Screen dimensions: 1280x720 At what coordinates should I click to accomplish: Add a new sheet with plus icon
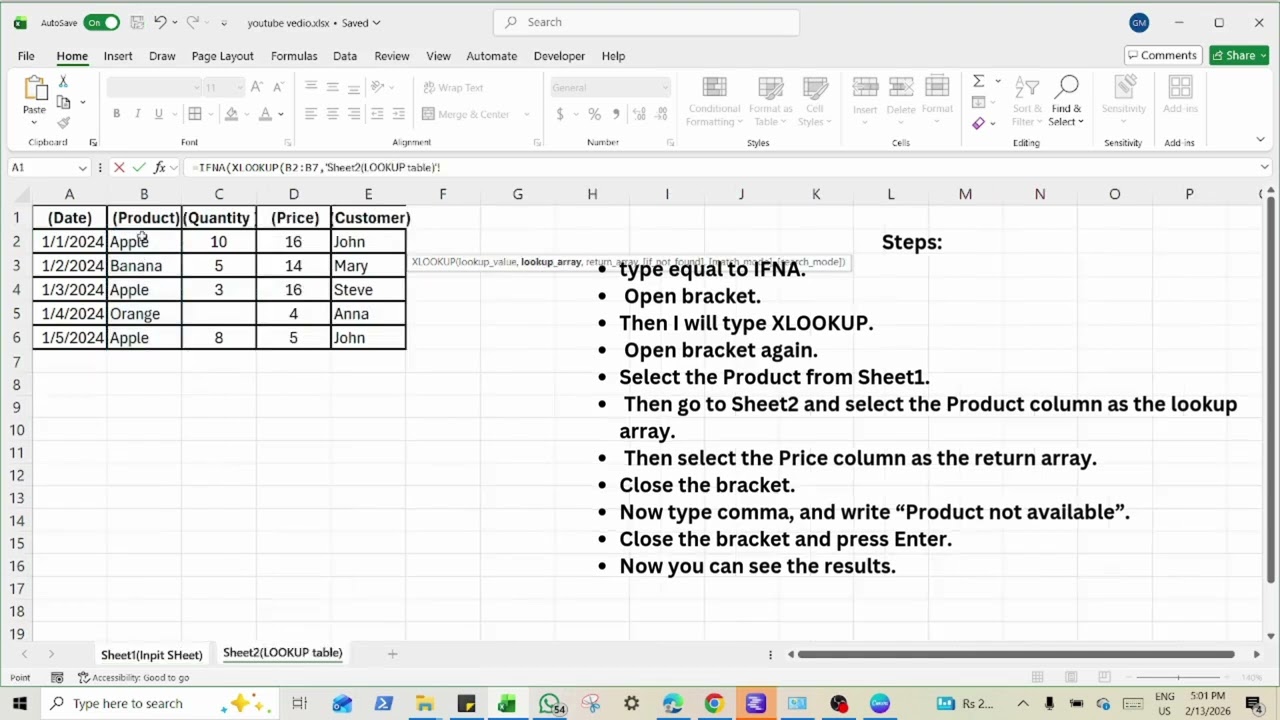tap(392, 654)
